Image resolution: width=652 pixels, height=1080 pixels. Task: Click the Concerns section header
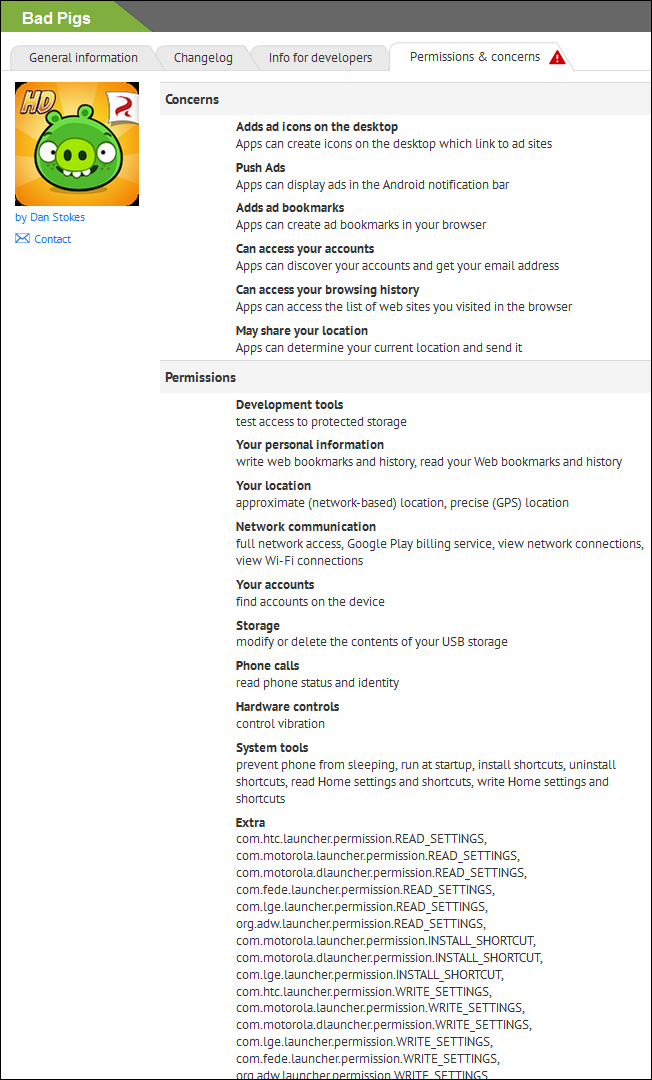pos(192,99)
